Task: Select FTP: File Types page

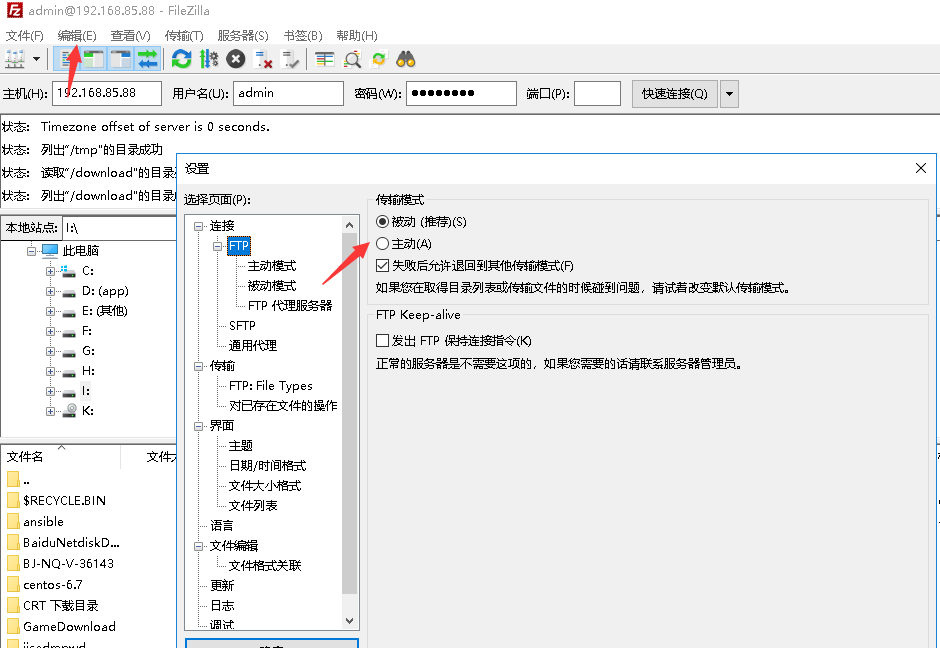Action: [x=270, y=385]
